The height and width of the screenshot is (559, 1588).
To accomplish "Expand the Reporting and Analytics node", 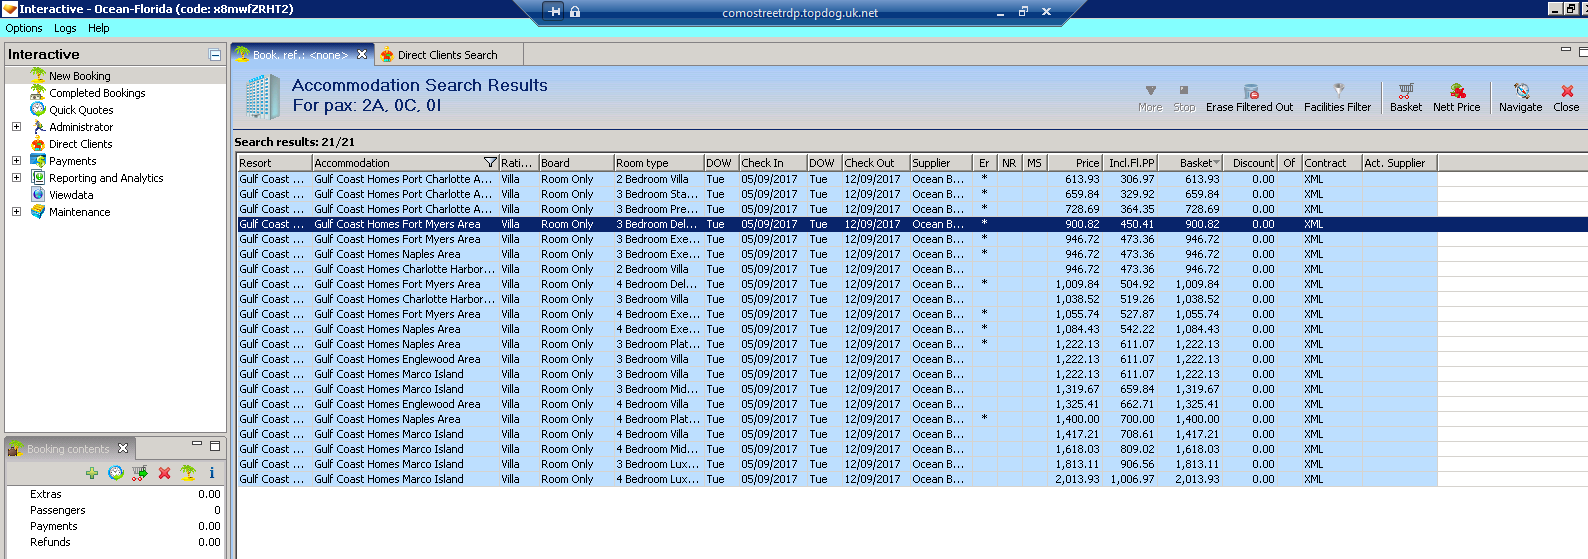I will [16, 178].
